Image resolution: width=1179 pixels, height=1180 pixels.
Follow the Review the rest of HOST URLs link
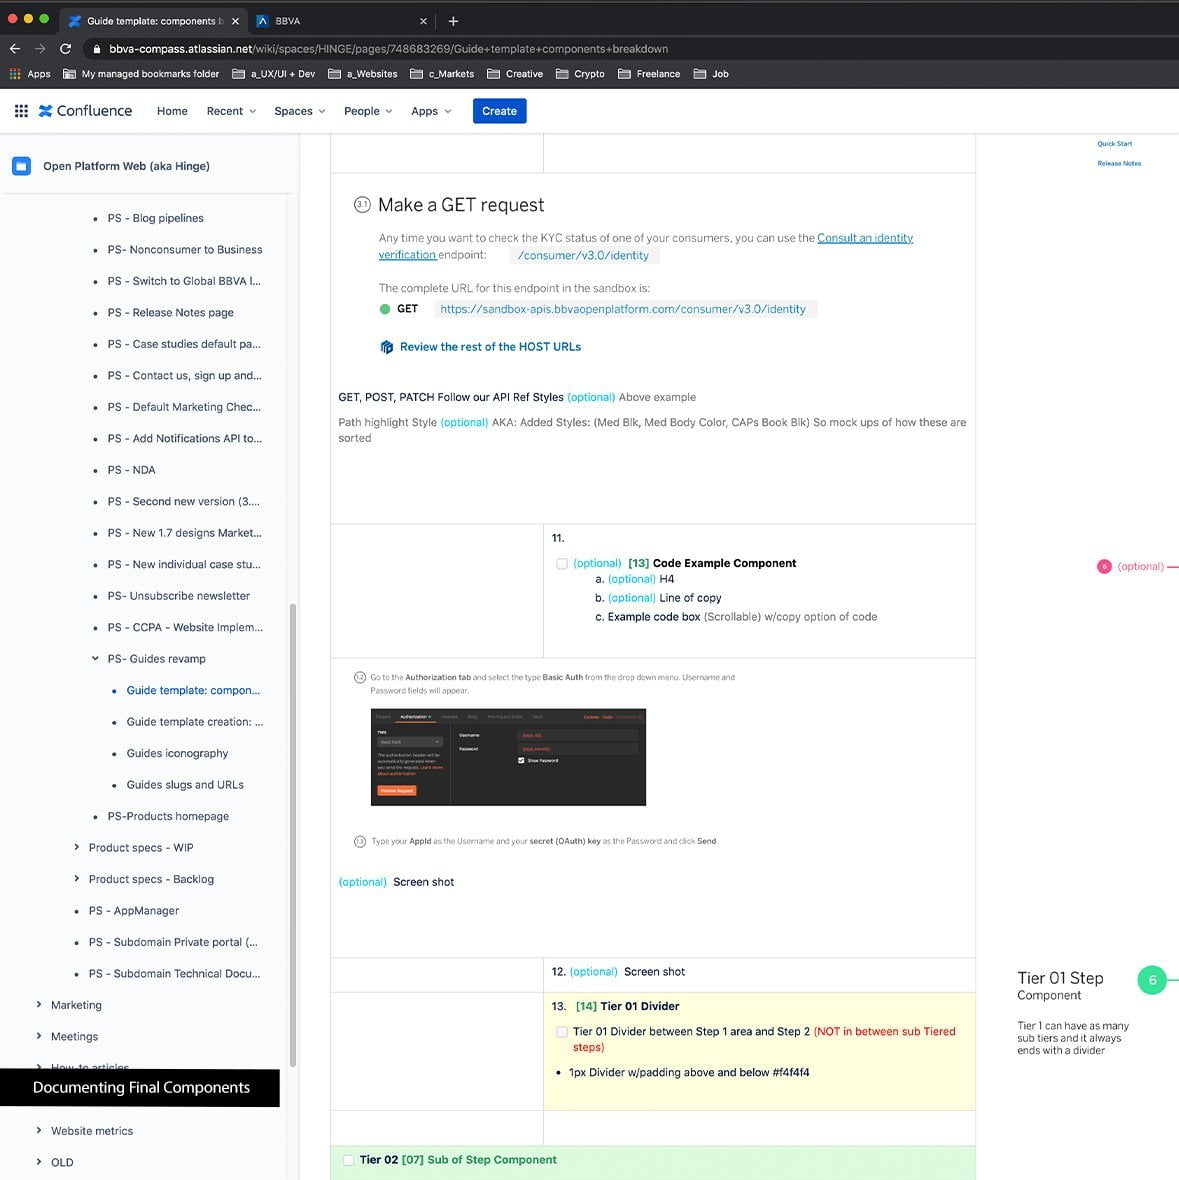pos(489,347)
